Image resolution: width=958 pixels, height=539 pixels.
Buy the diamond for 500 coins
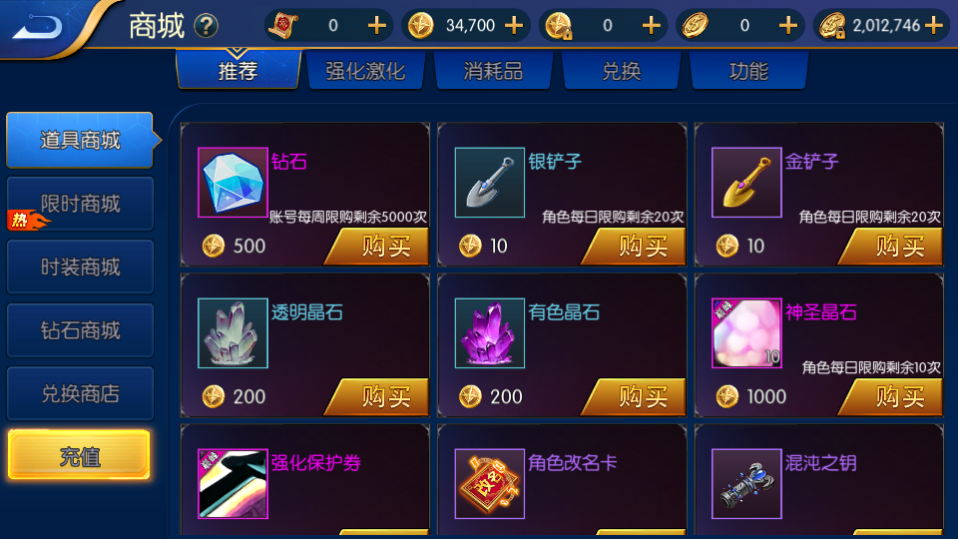pyautogui.click(x=378, y=246)
